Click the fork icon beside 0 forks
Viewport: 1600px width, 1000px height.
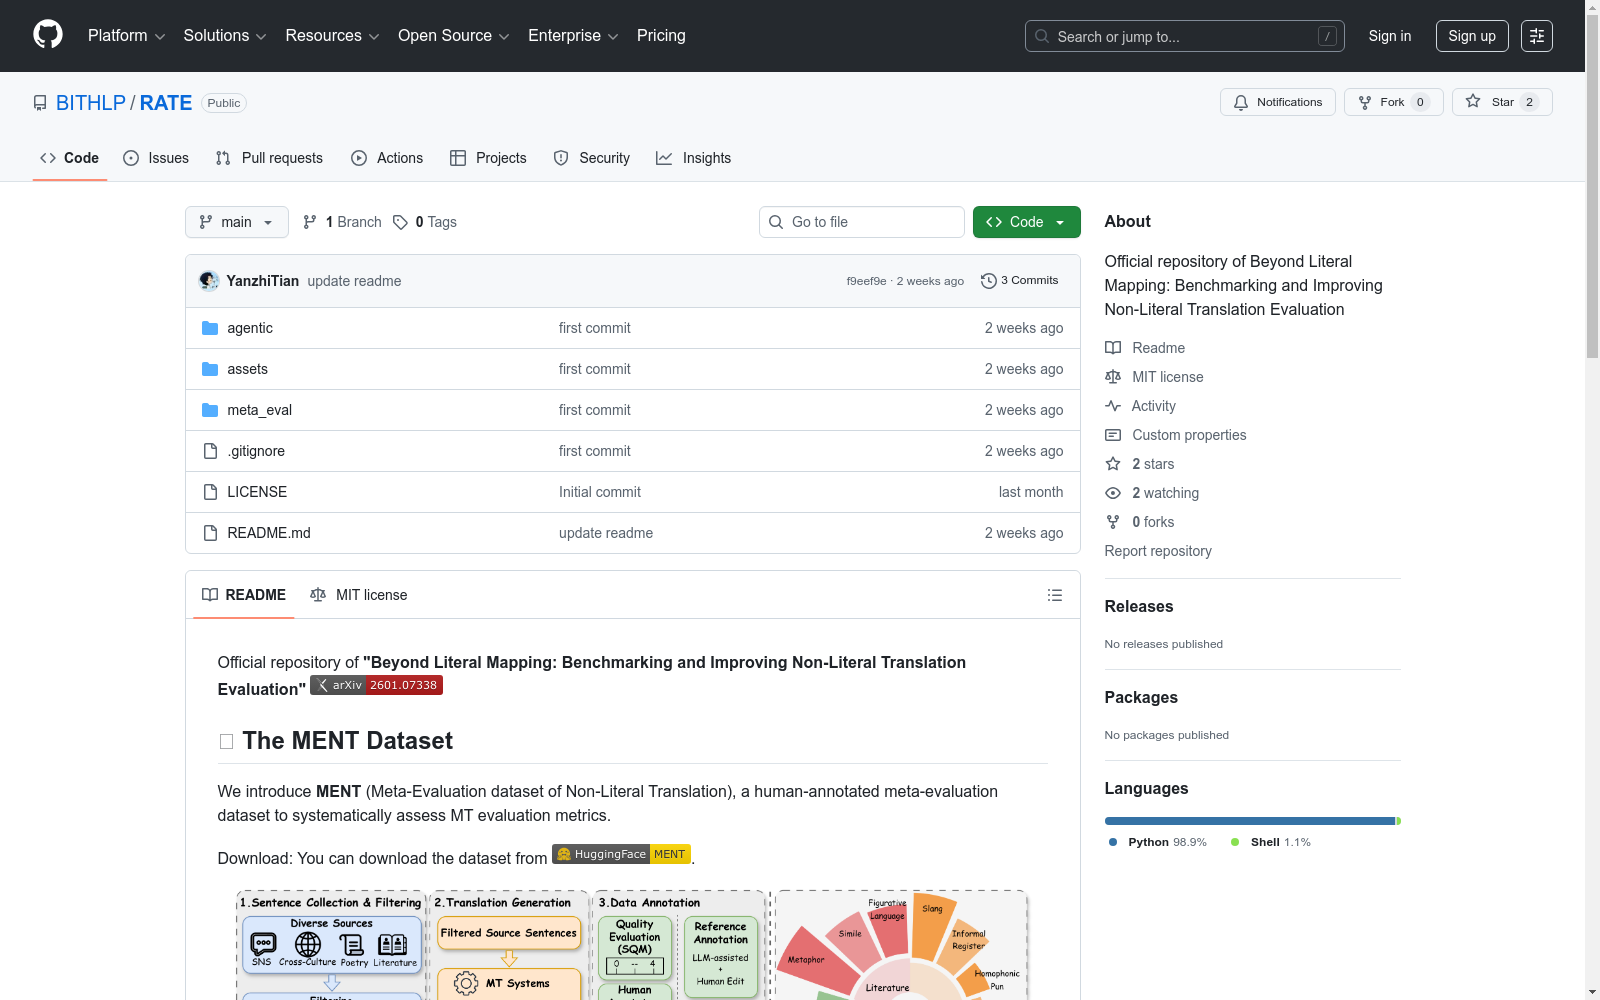coord(1113,522)
